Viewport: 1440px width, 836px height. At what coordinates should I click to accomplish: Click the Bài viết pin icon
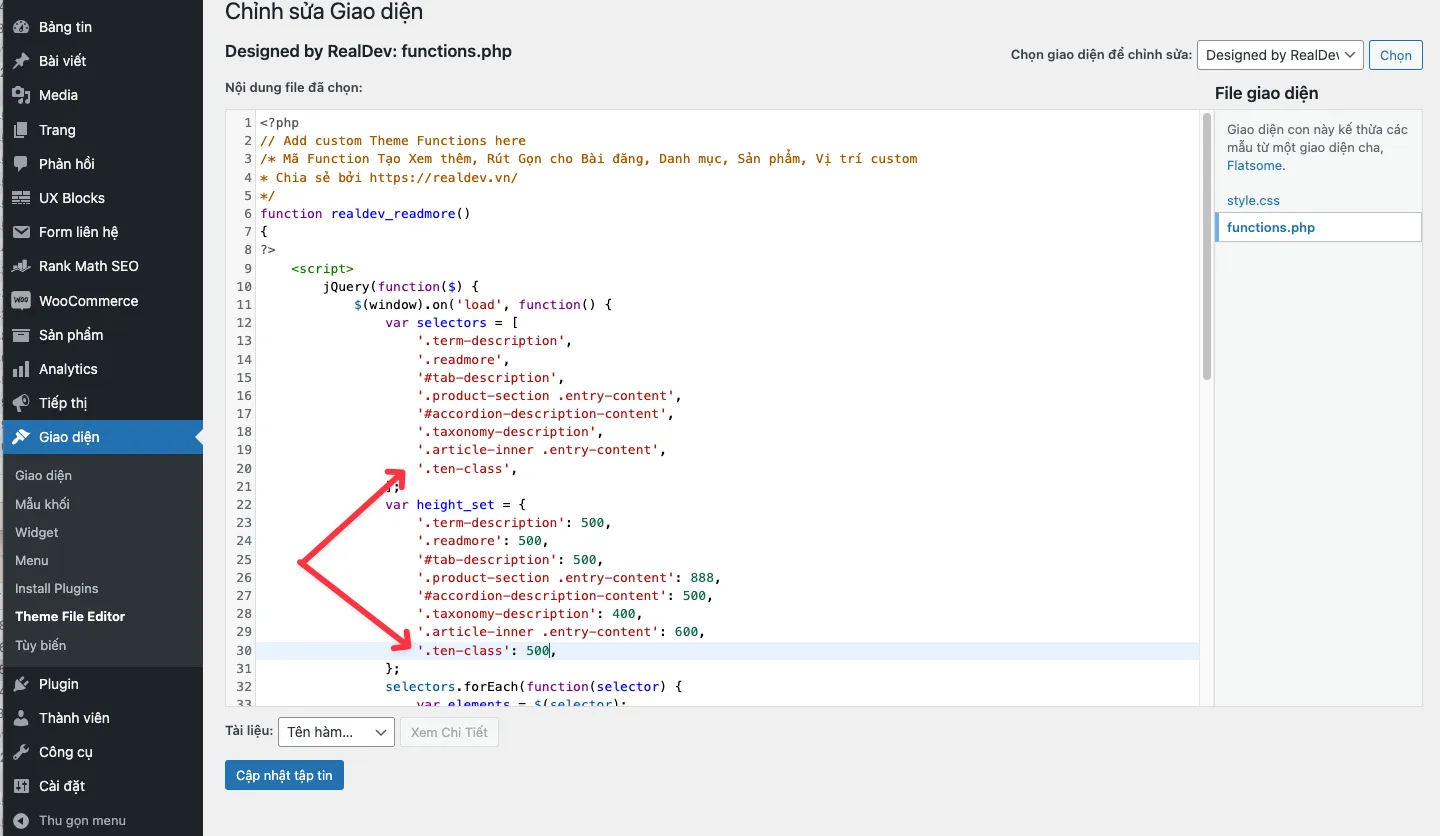tap(21, 61)
